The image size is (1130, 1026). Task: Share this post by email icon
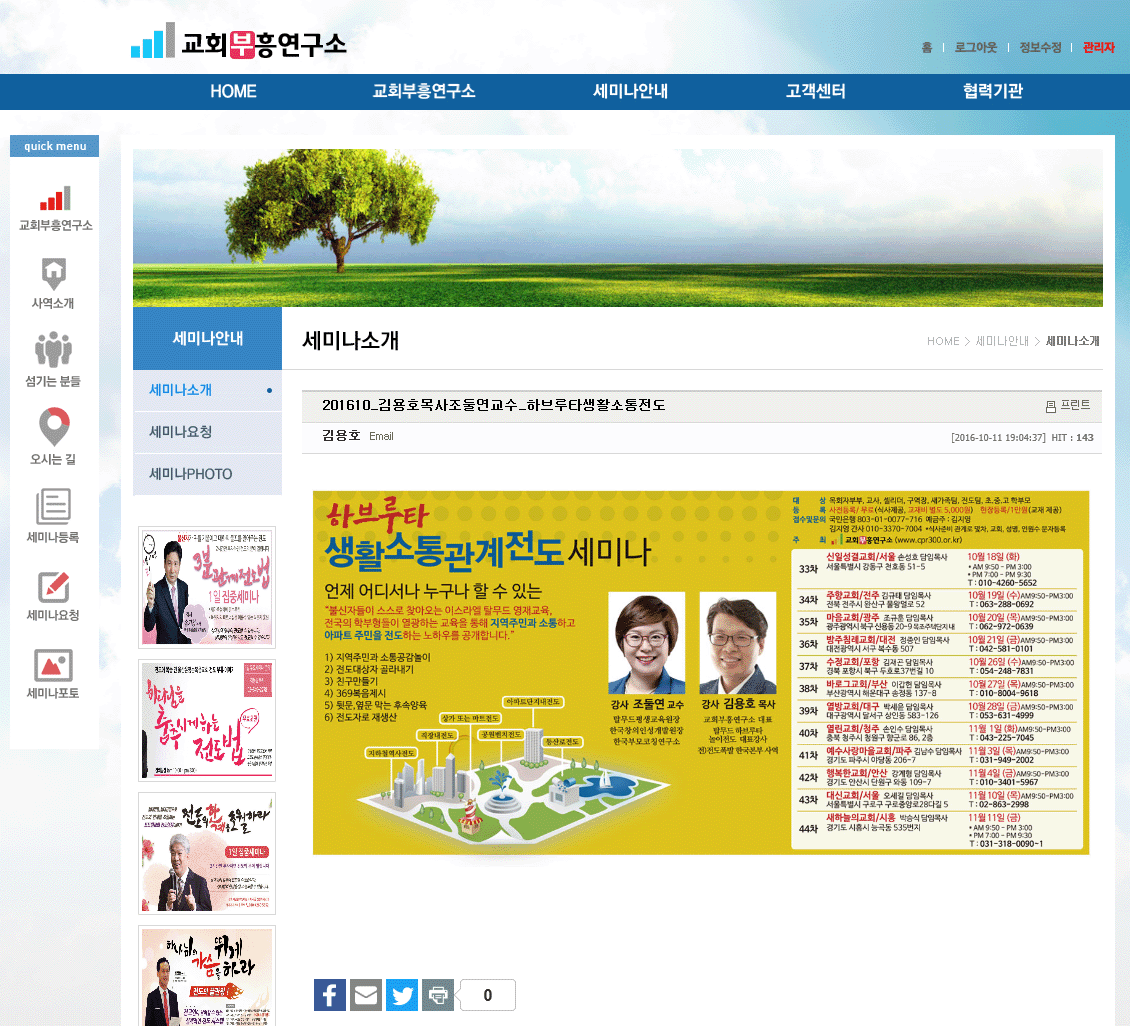pos(365,995)
